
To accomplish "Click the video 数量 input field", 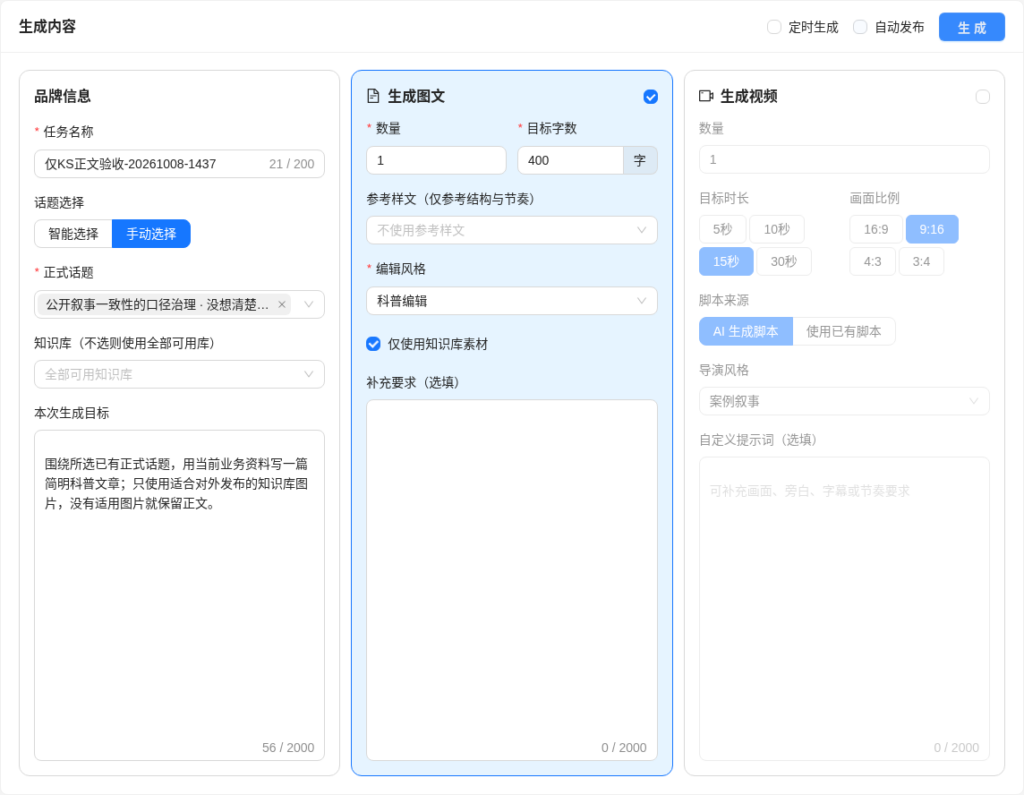I will (x=844, y=159).
